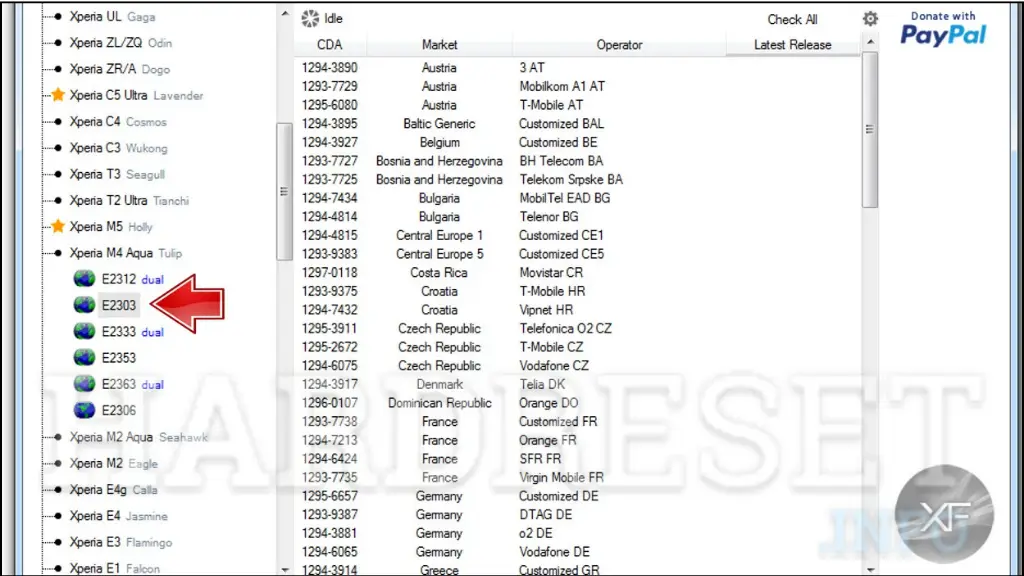
Task: Click the device tree scrollbar thumb
Action: pyautogui.click(x=284, y=191)
